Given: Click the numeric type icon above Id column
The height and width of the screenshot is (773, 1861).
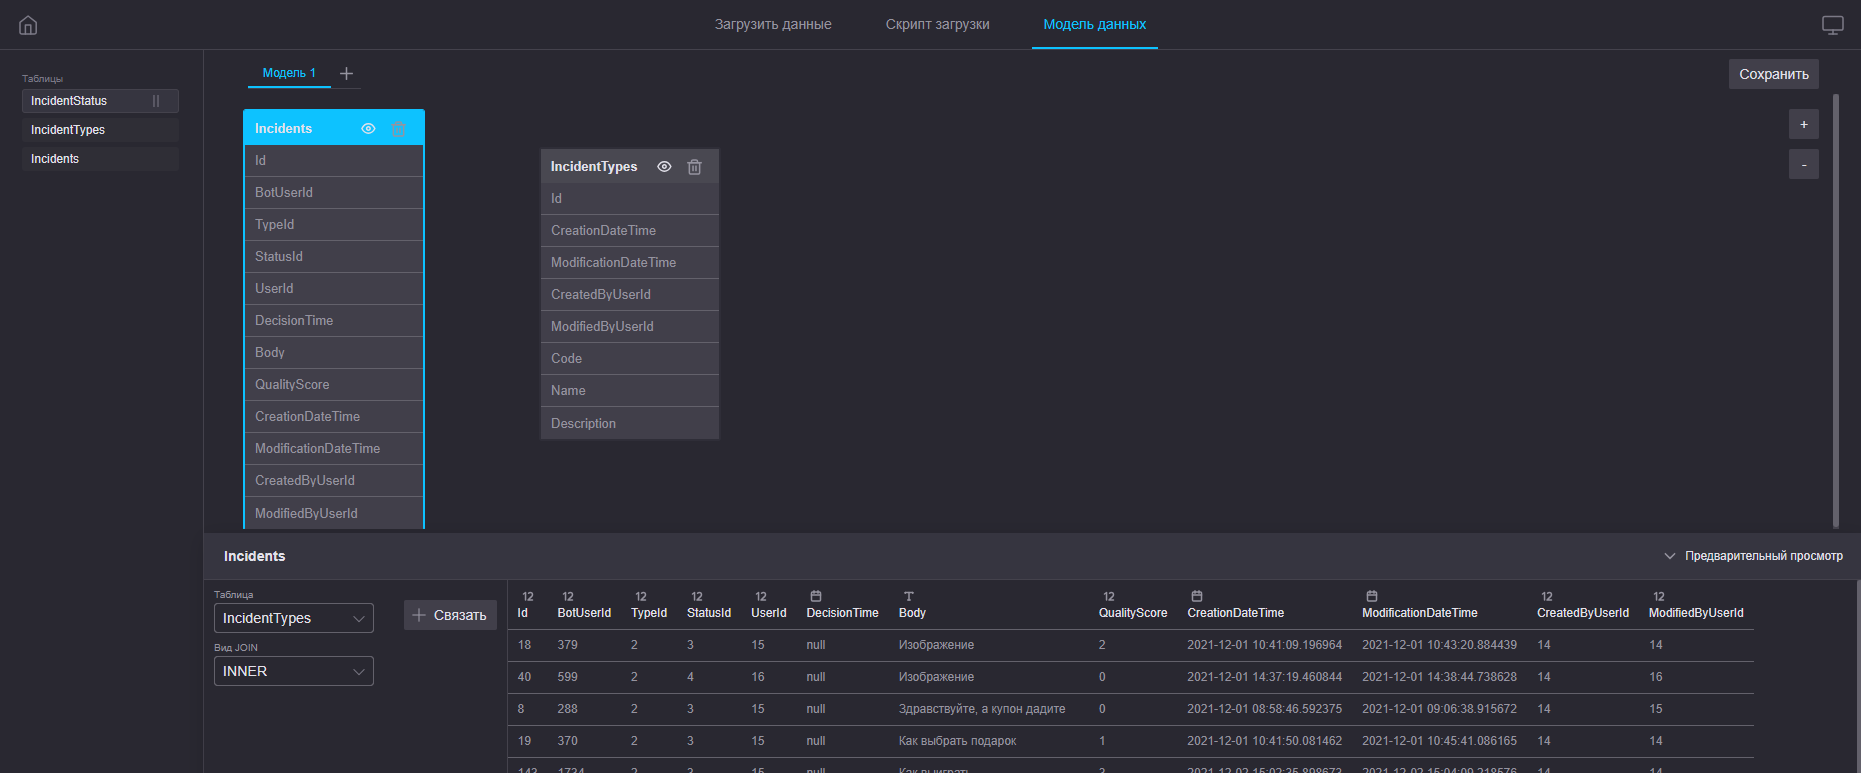Looking at the screenshot, I should click(x=528, y=597).
